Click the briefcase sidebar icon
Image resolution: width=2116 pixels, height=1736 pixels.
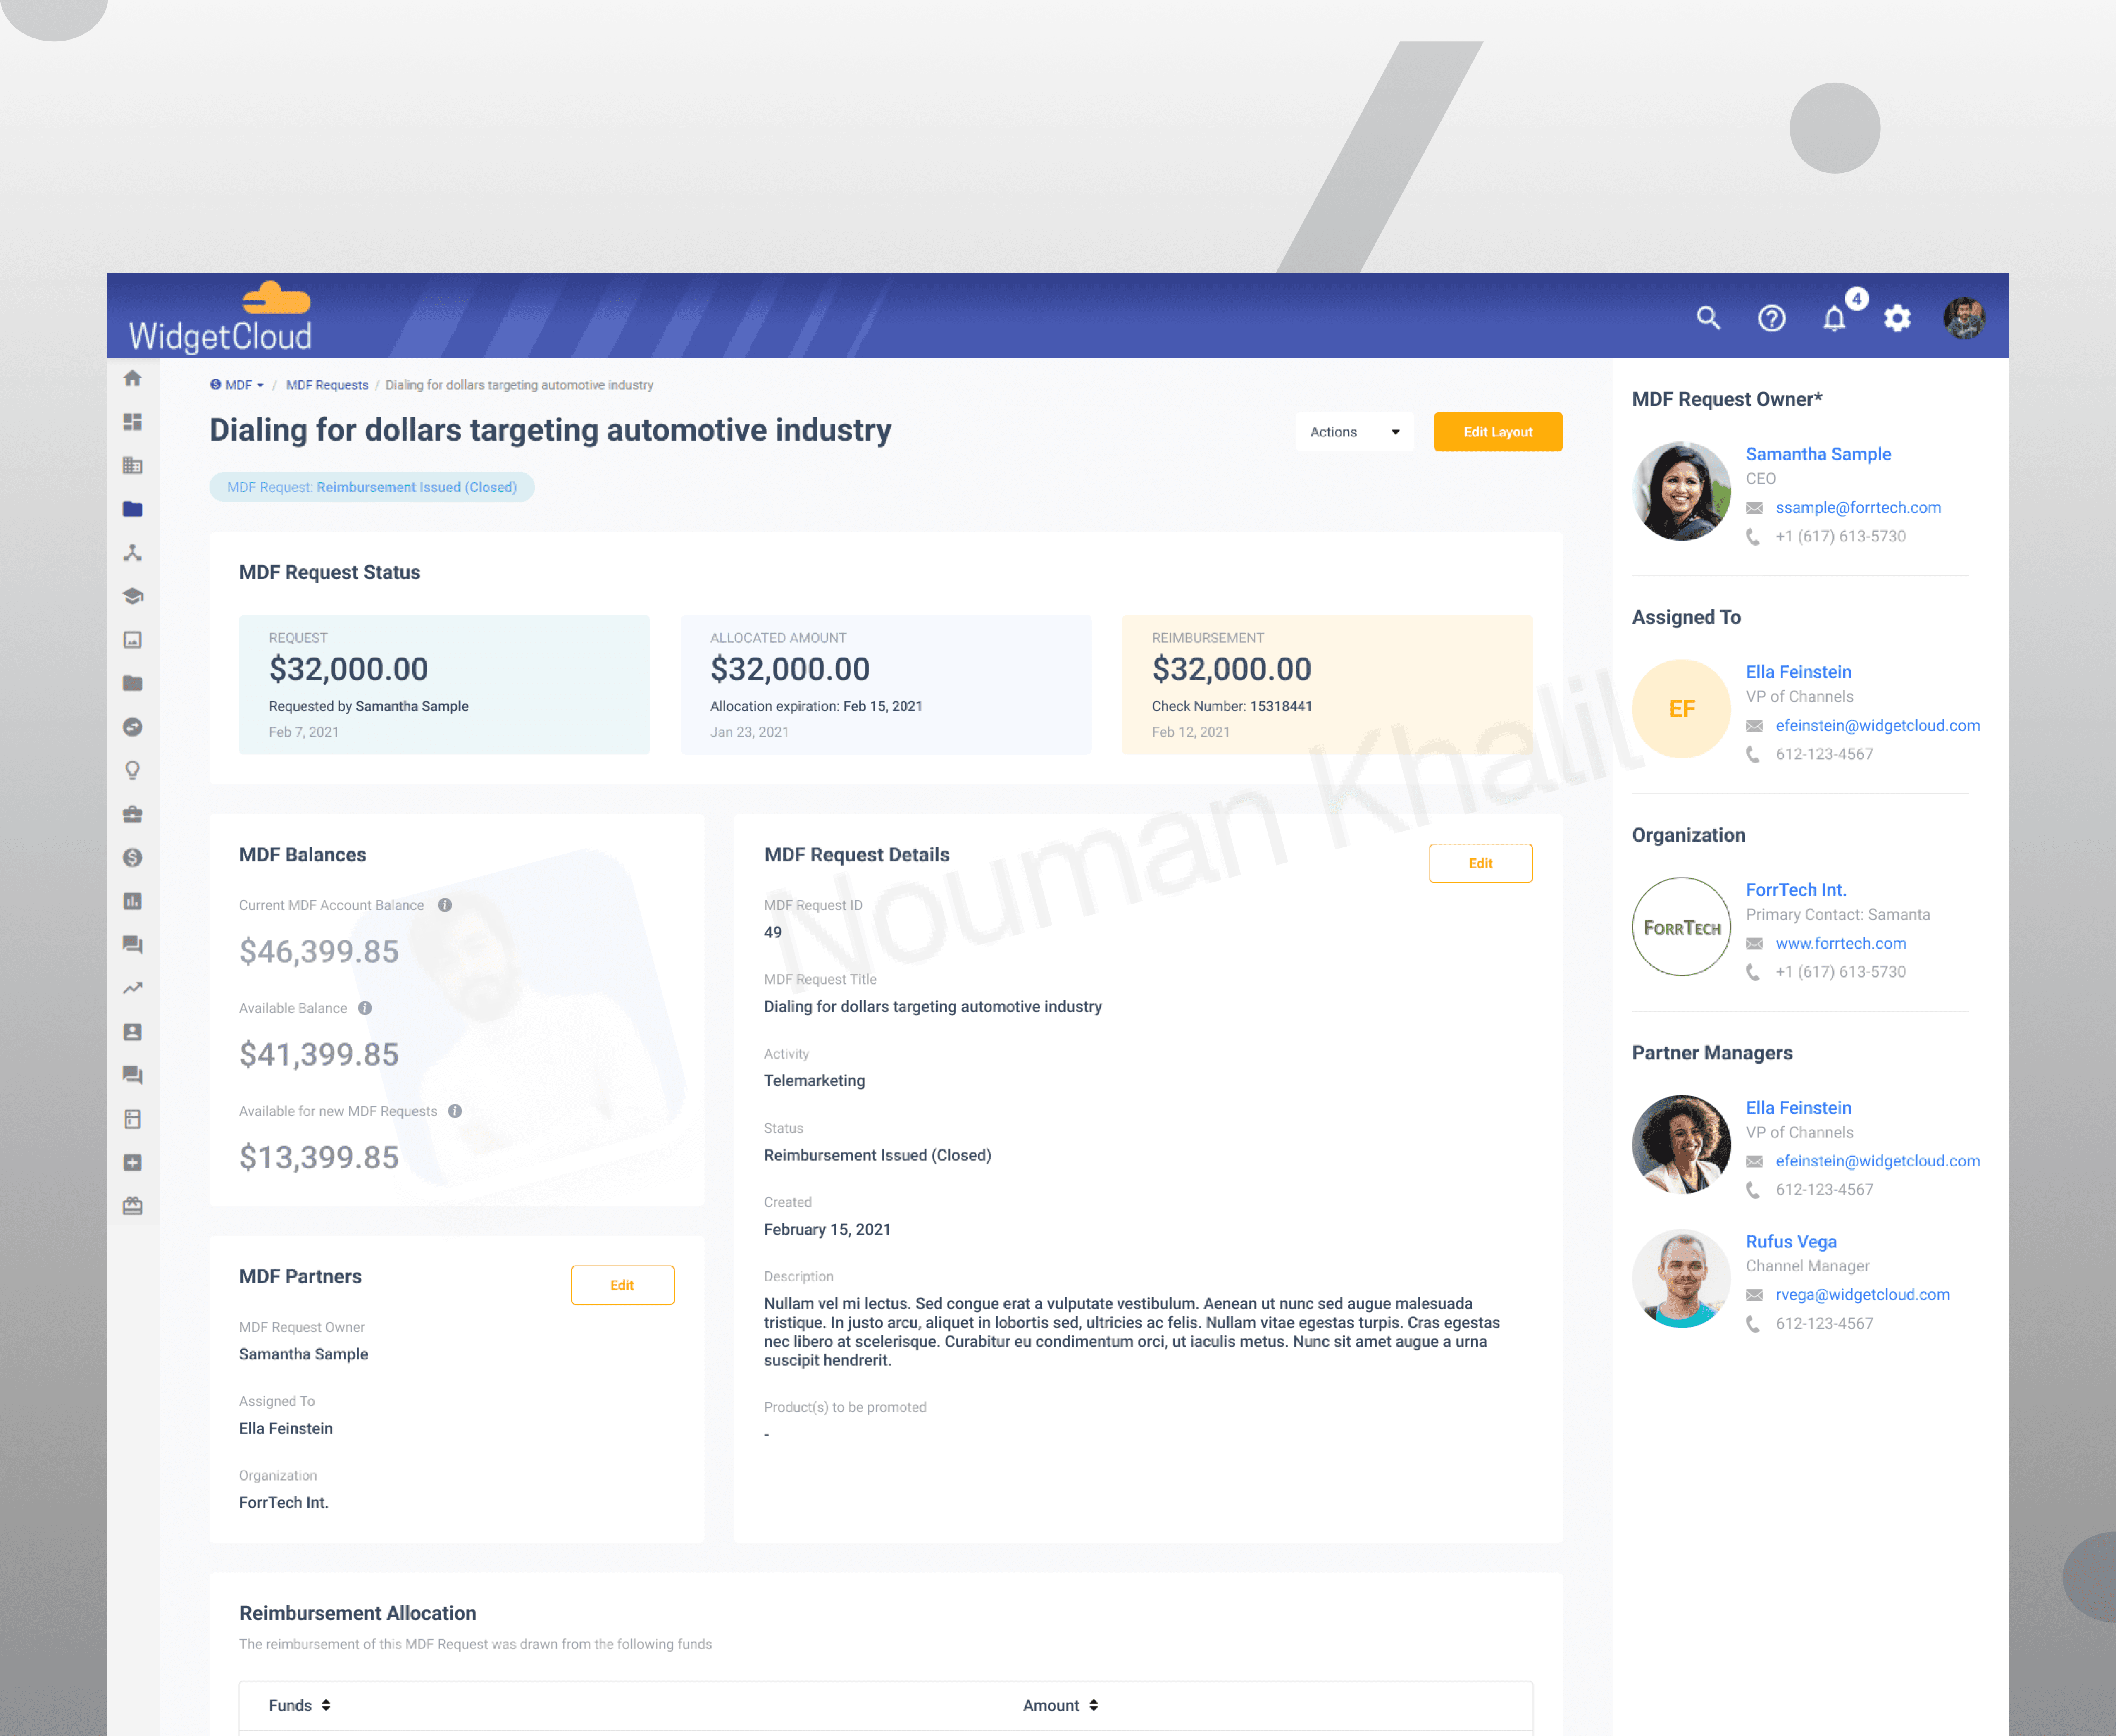pos(132,814)
